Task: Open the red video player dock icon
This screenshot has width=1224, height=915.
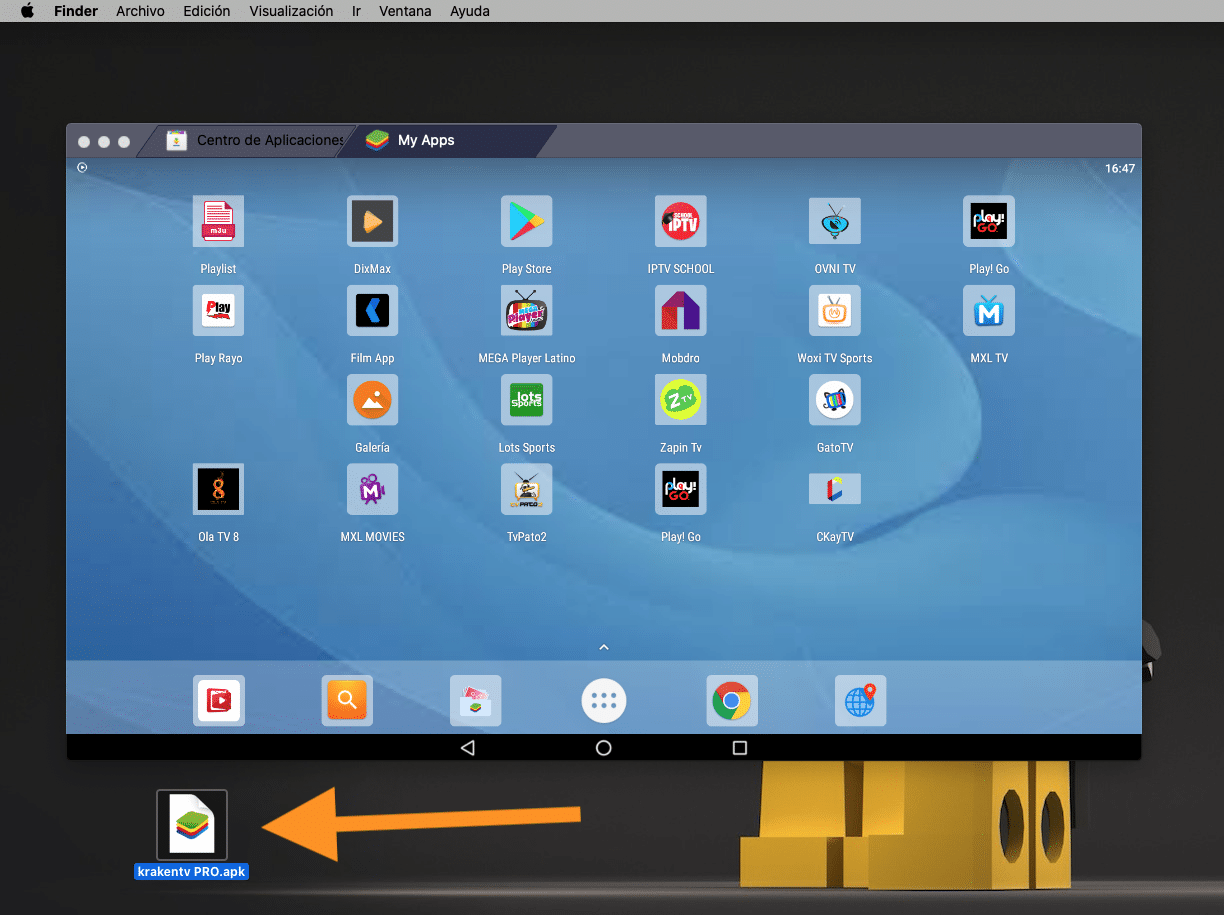Action: click(x=218, y=700)
